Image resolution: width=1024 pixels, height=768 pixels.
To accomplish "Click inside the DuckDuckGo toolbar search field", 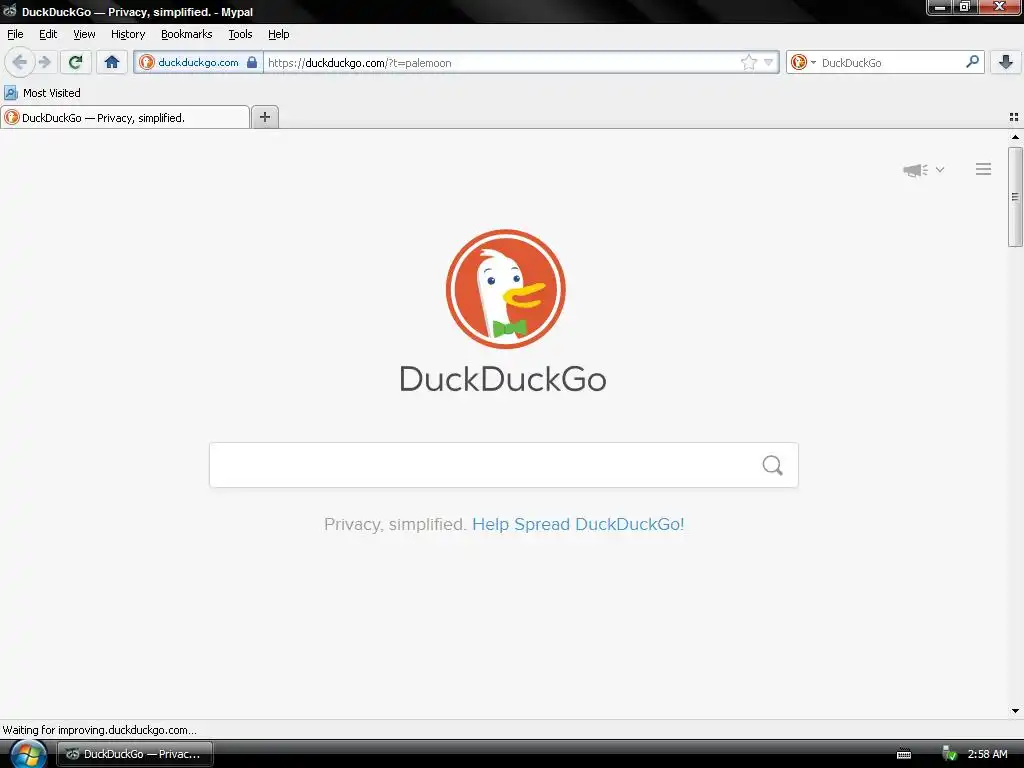I will coord(891,63).
